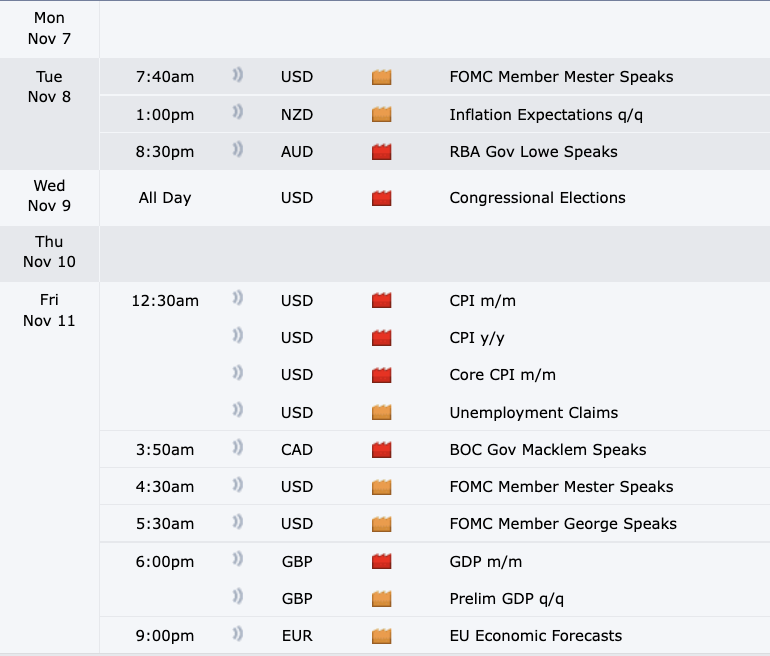This screenshot has height=656, width=770.
Task: Open FOMC Member George Speaks event
Action: coord(563,524)
